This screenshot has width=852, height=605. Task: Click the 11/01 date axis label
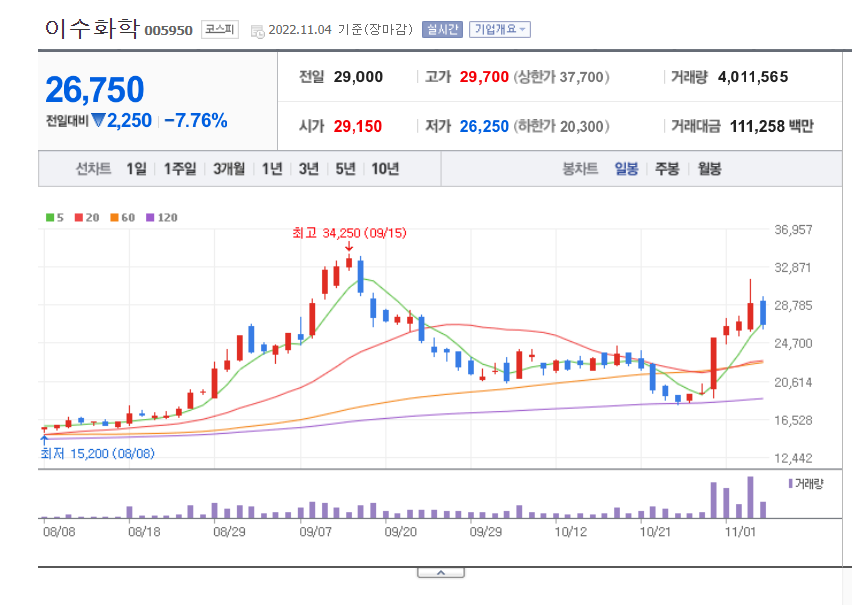click(x=740, y=532)
